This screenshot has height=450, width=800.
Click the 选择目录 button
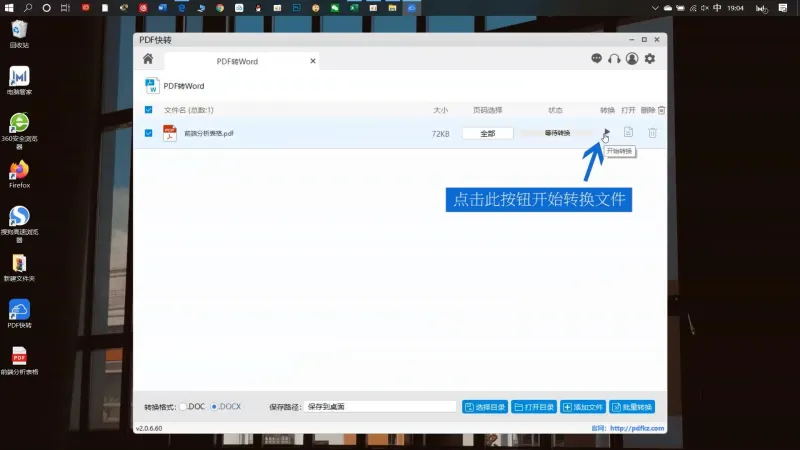coord(485,407)
